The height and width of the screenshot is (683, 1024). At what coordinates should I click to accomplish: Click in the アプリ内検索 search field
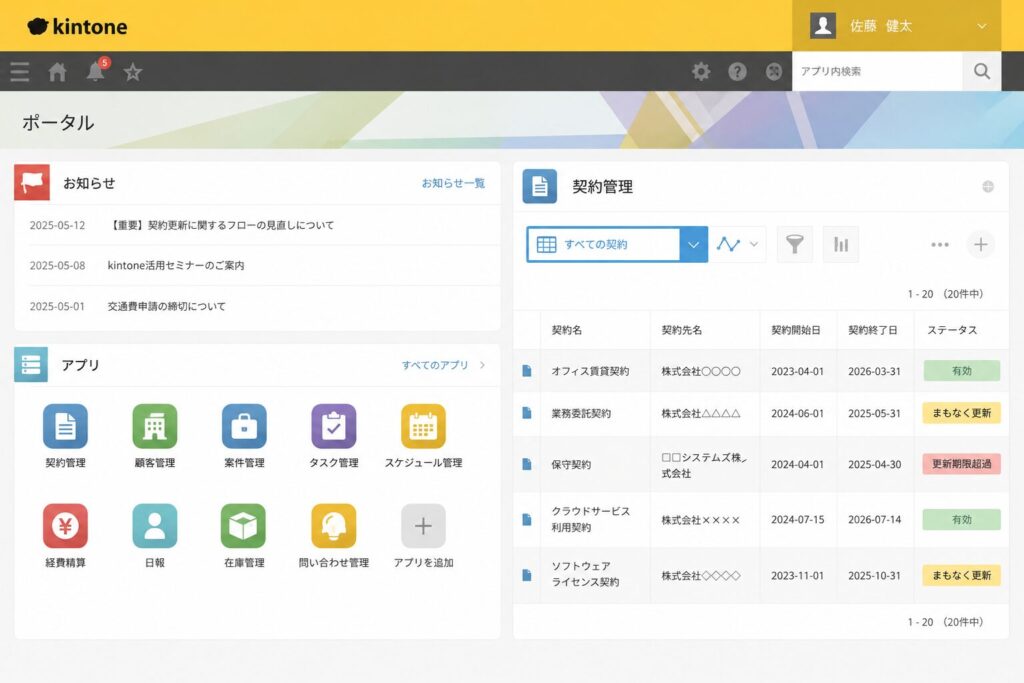pyautogui.click(x=877, y=71)
